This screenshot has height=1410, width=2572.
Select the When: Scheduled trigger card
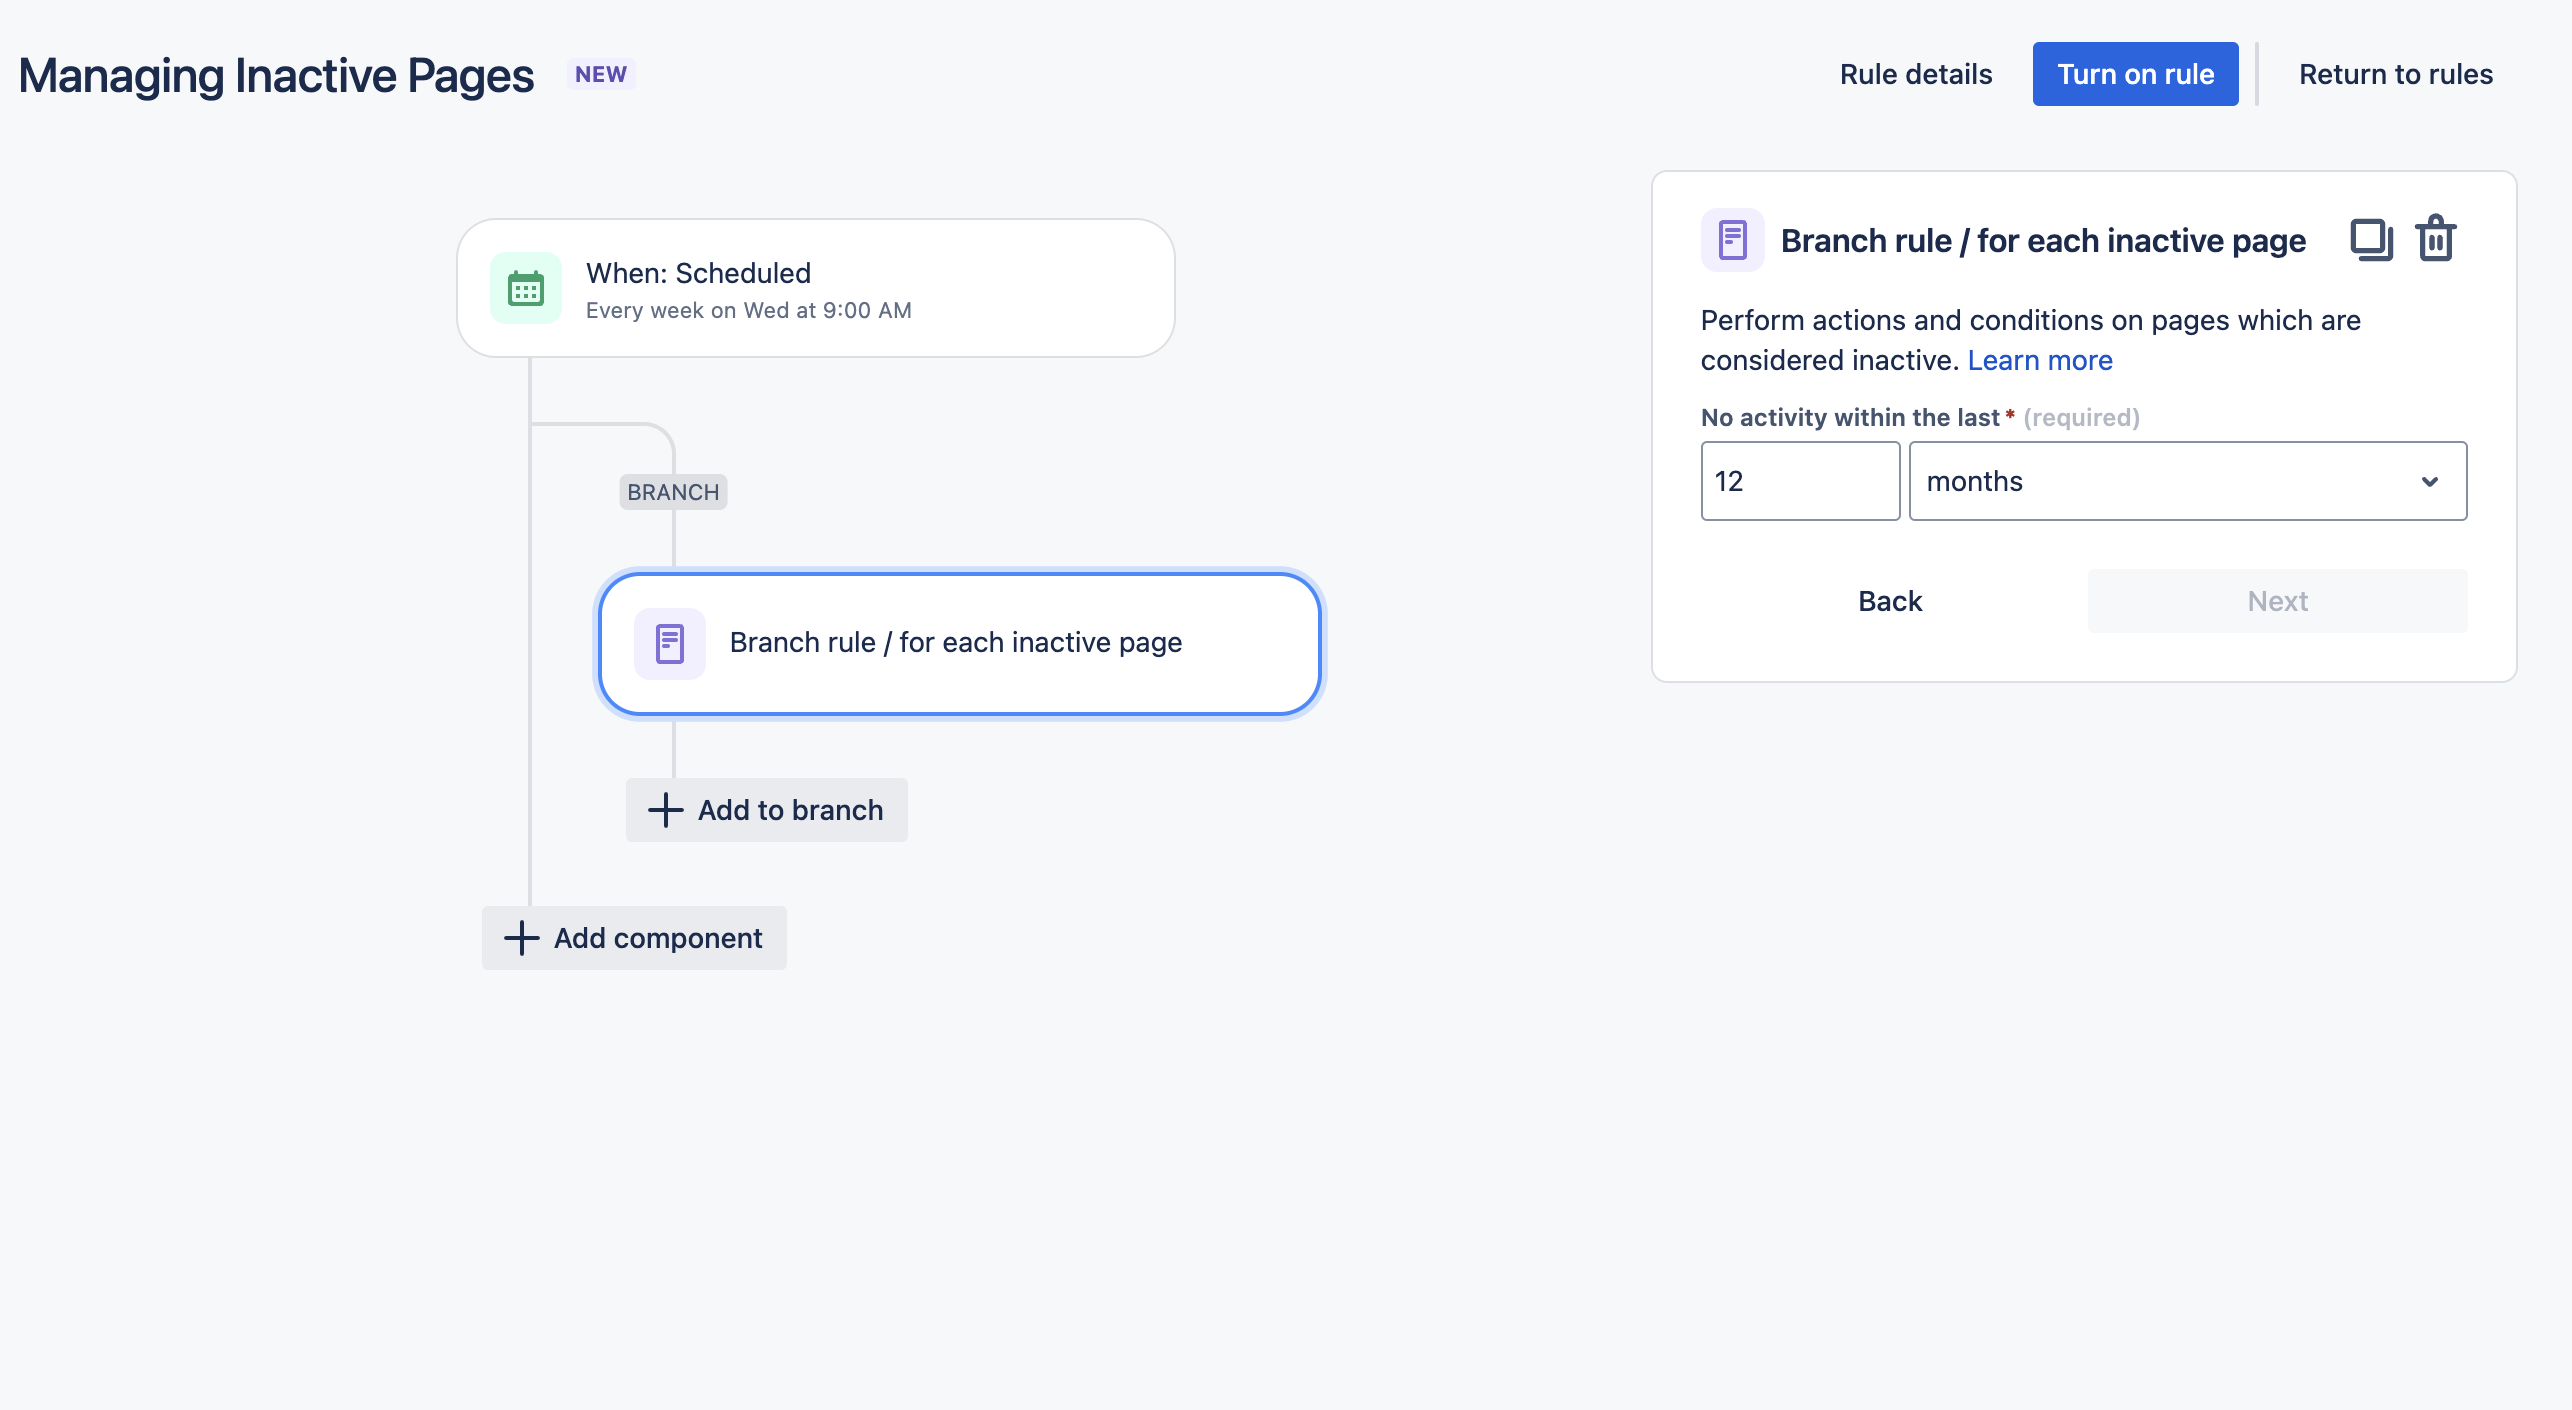click(x=816, y=288)
